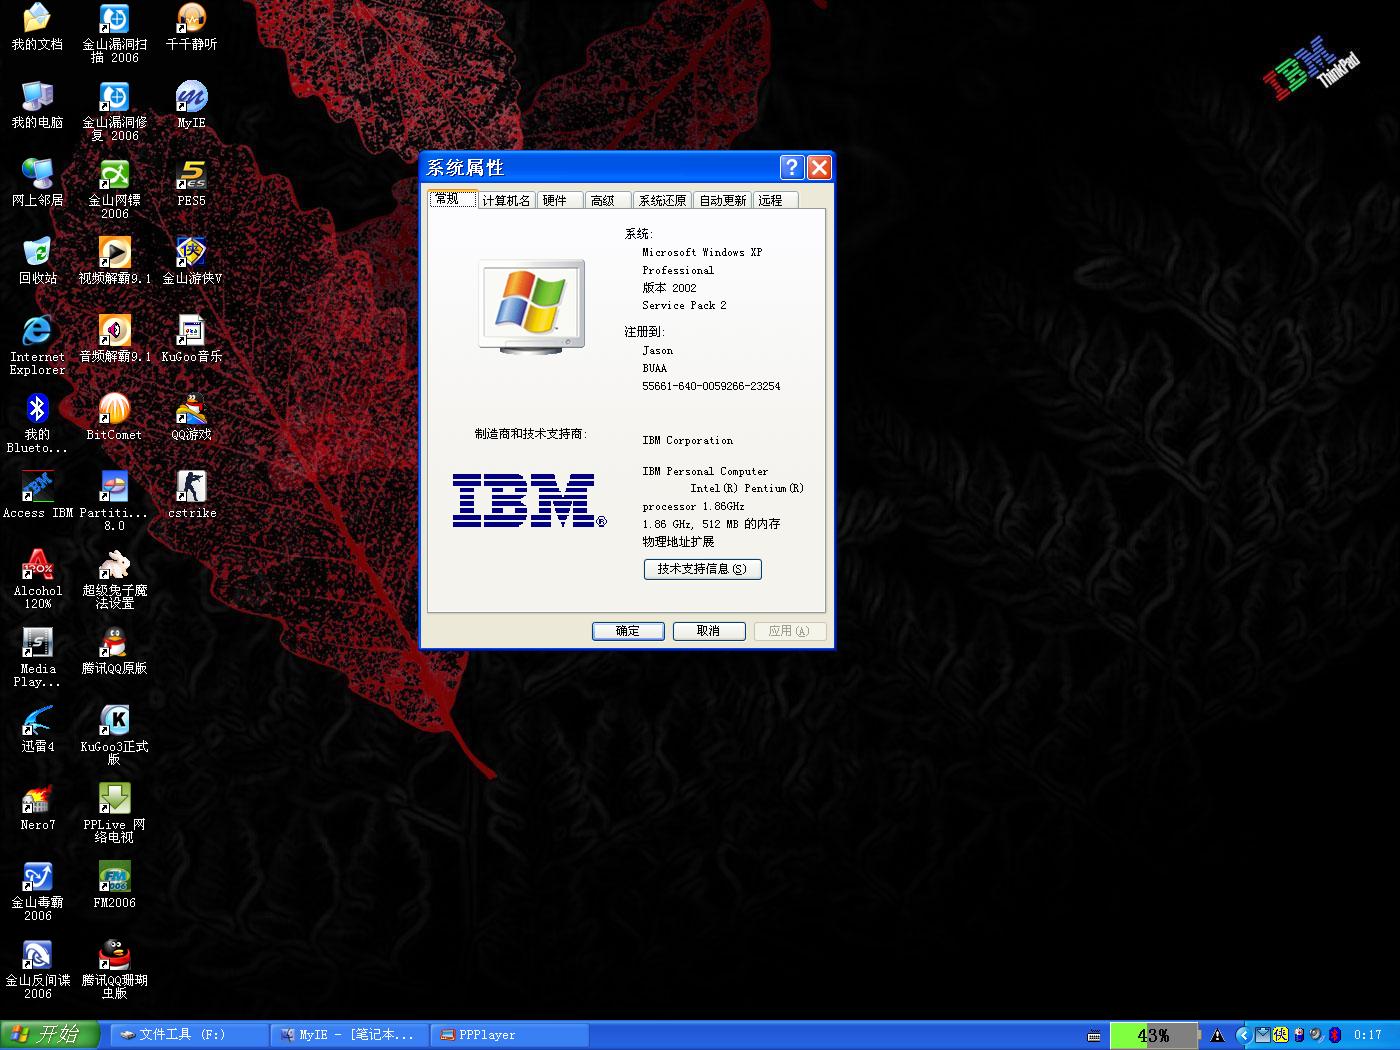Image resolution: width=1400 pixels, height=1050 pixels.
Task: Select the 自动更新 tab
Action: point(722,201)
